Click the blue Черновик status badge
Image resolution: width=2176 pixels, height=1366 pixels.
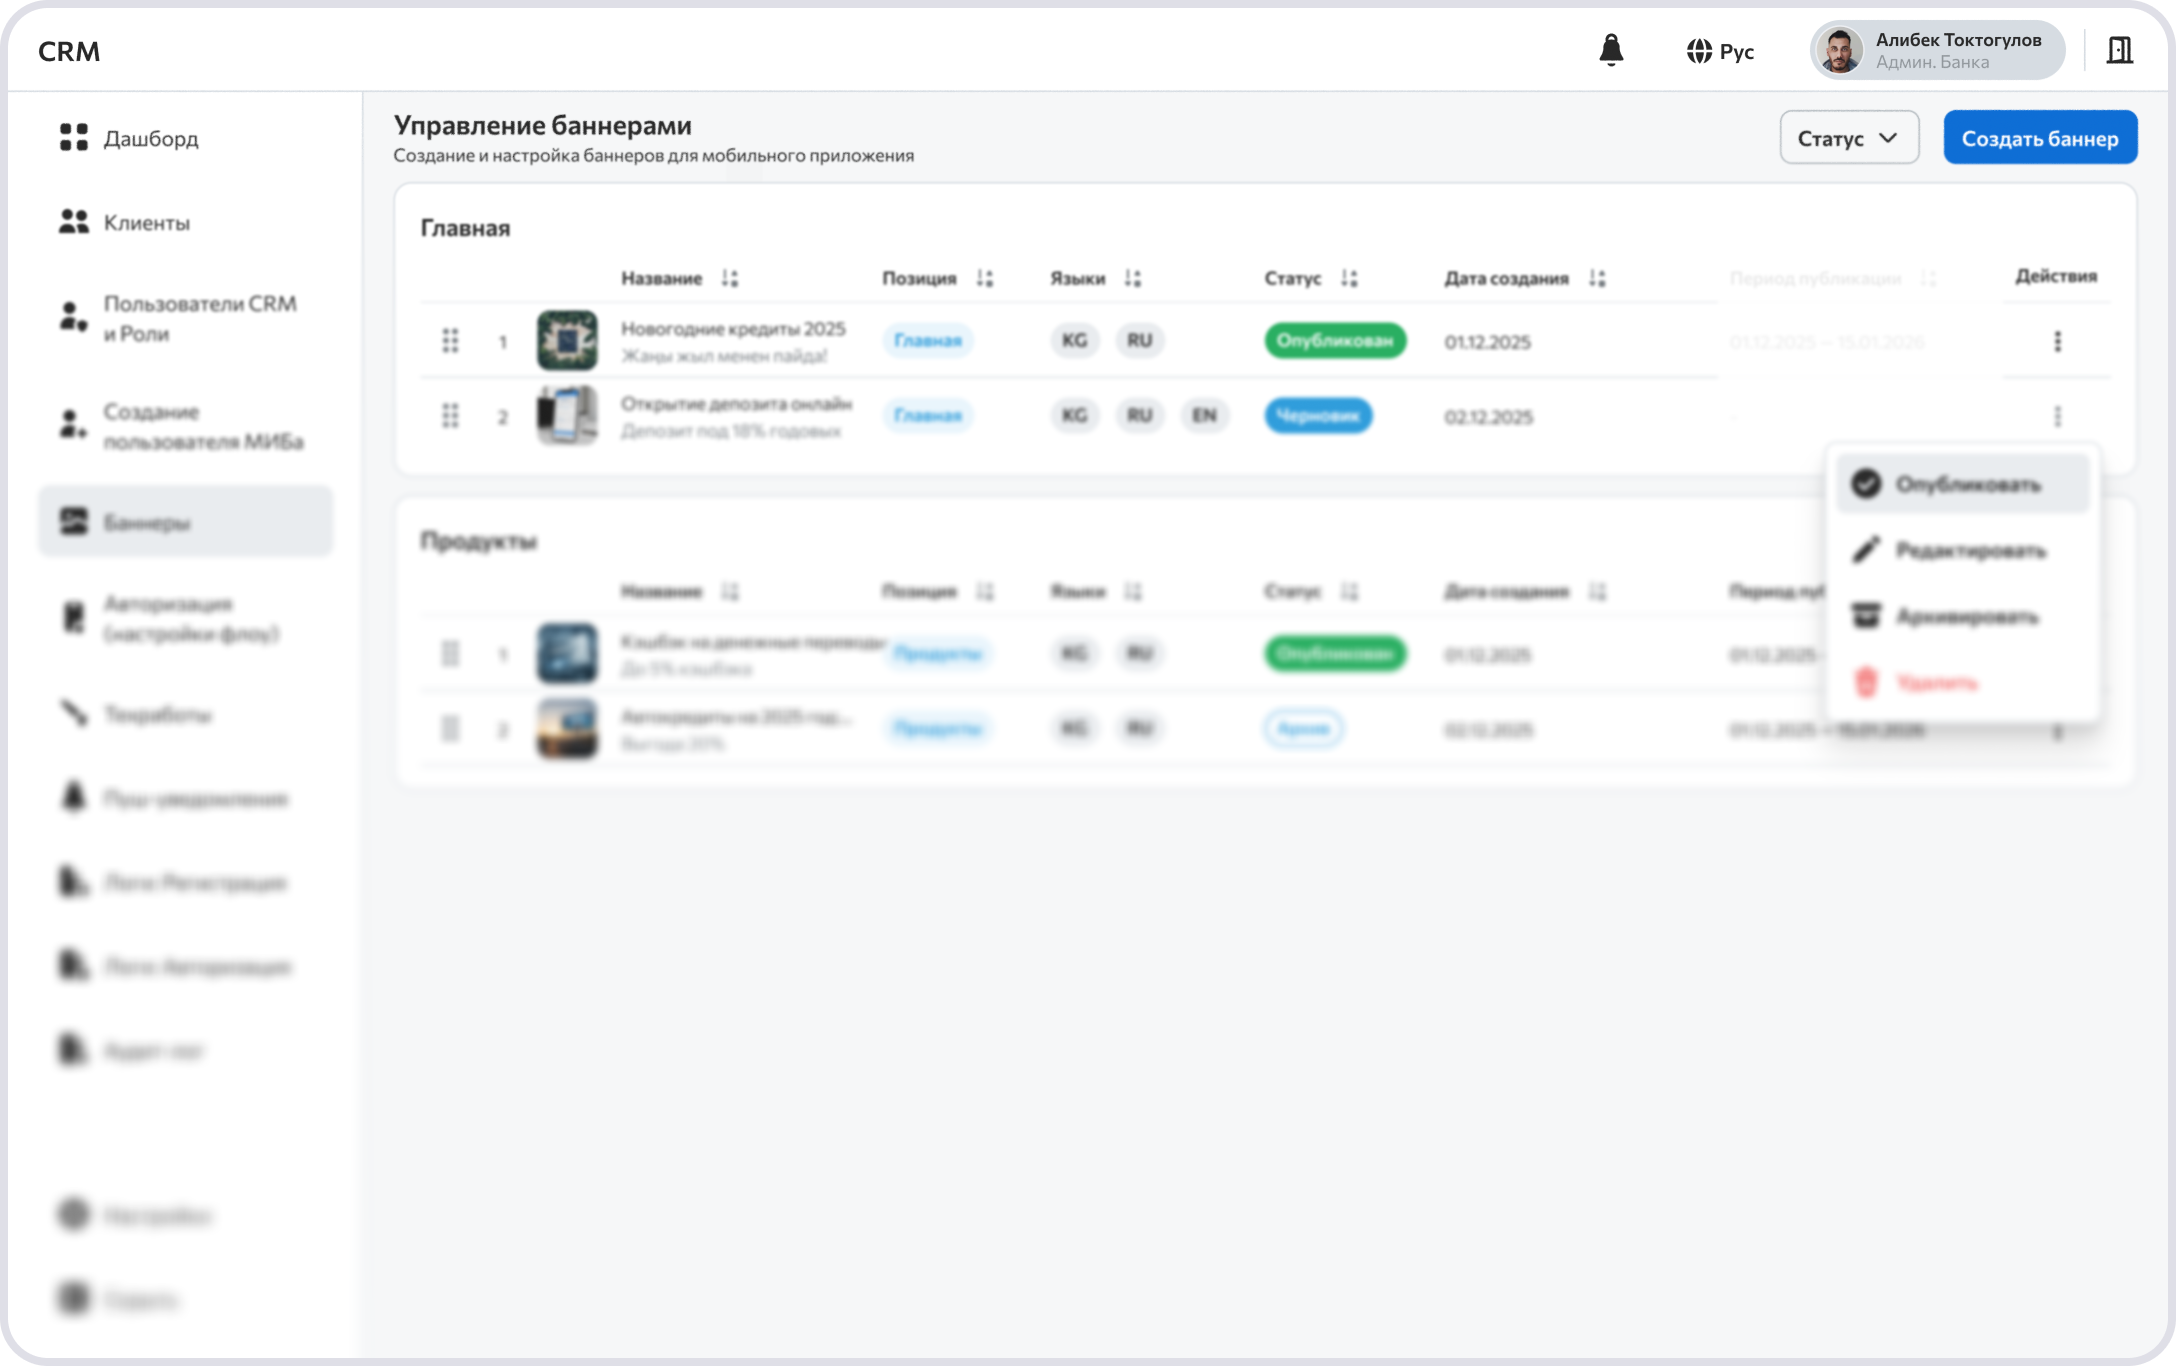click(x=1318, y=416)
